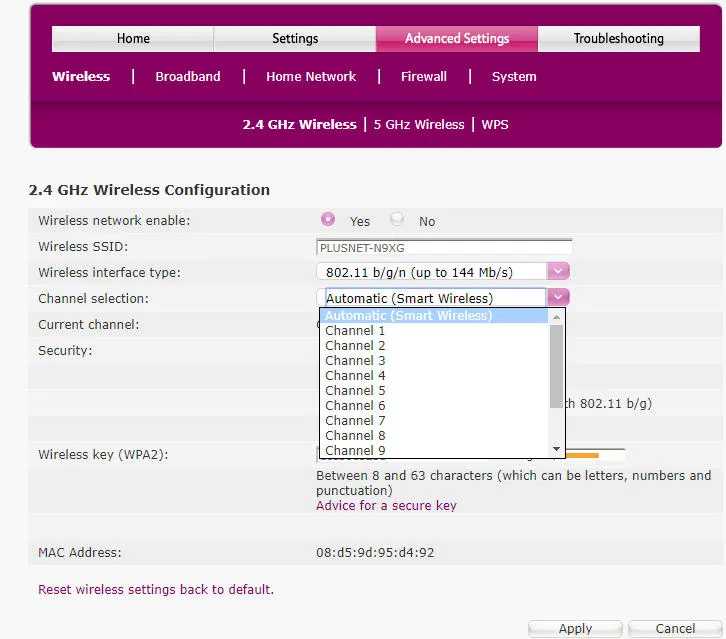726x639 pixels.
Task: Select the No radio button for wireless enable
Action: [x=397, y=220]
